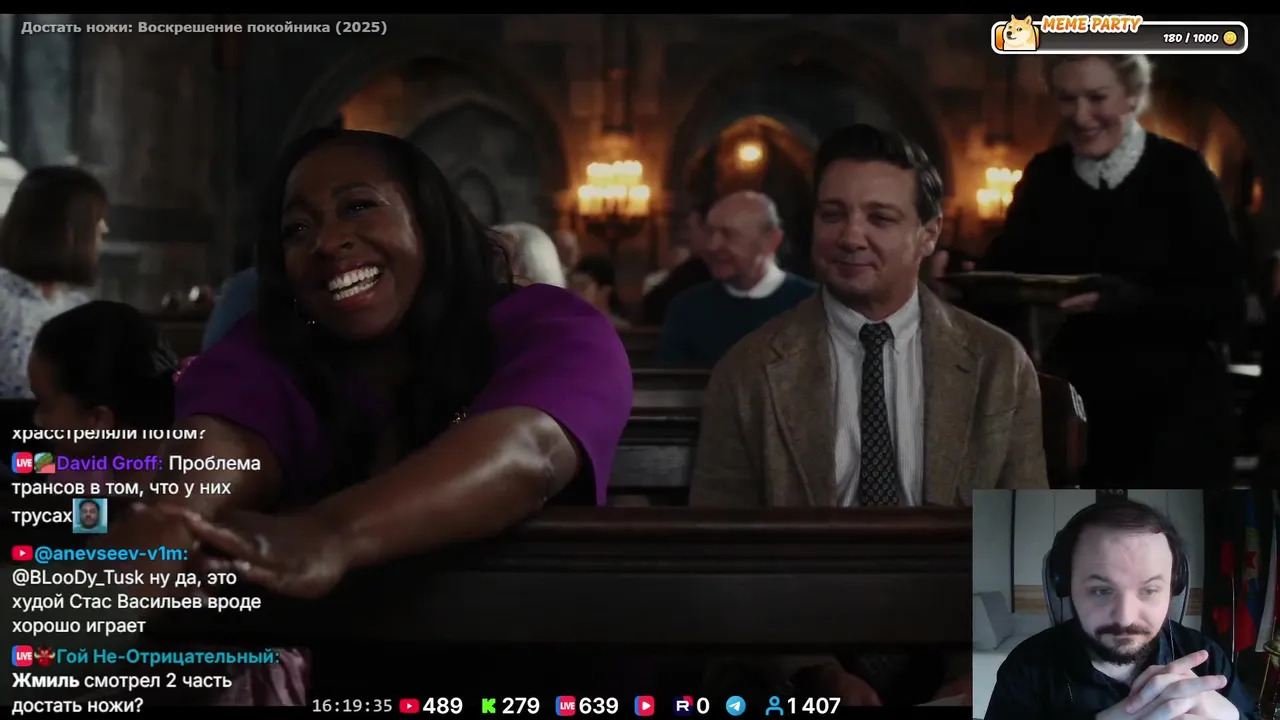
Task: Click the watermelon badge beside David Groff
Action: pyautogui.click(x=44, y=463)
